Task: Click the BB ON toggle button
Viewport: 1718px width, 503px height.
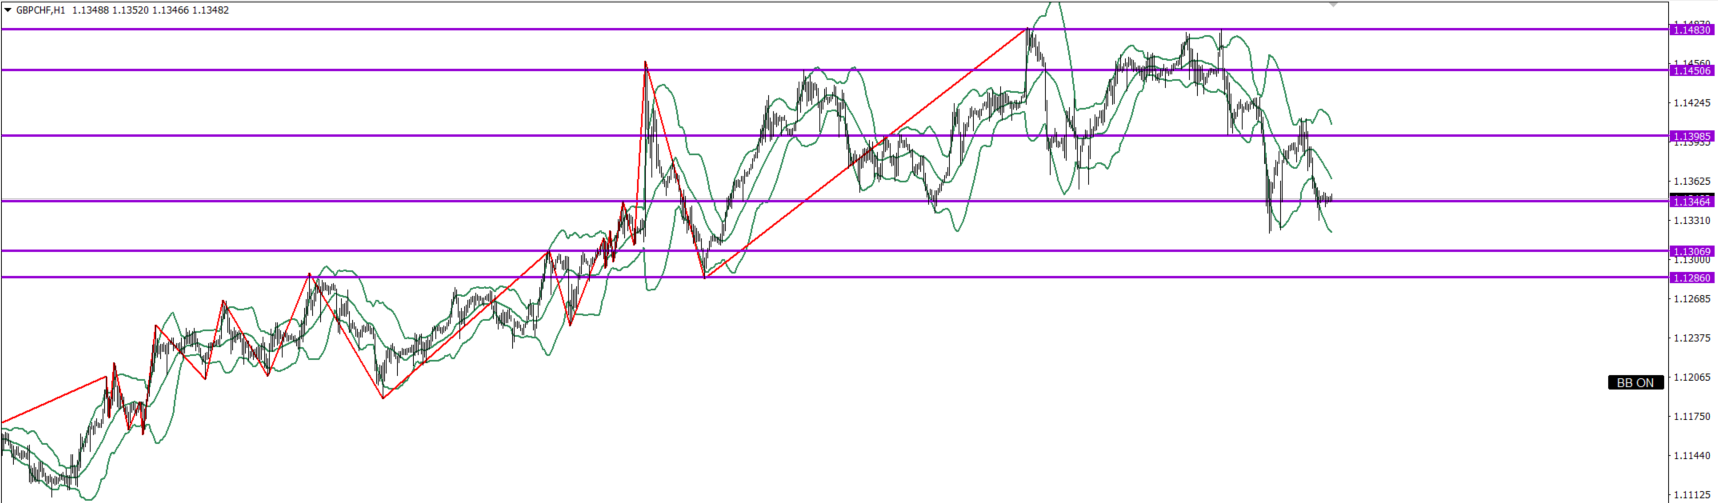Action: pos(1635,382)
